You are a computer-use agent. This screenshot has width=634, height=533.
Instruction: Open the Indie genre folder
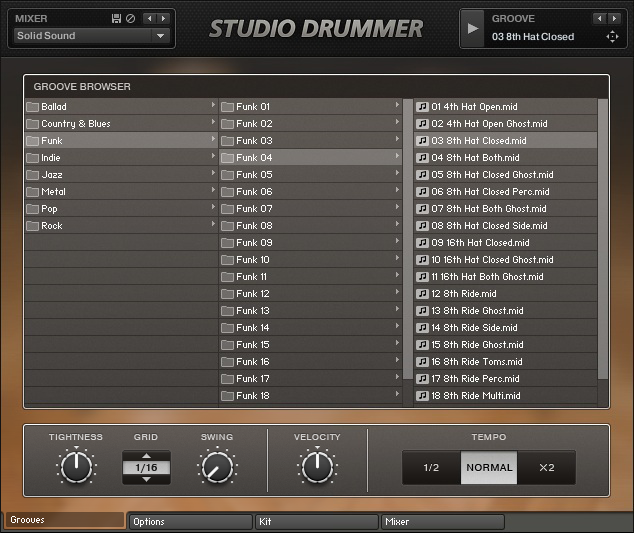[121, 158]
